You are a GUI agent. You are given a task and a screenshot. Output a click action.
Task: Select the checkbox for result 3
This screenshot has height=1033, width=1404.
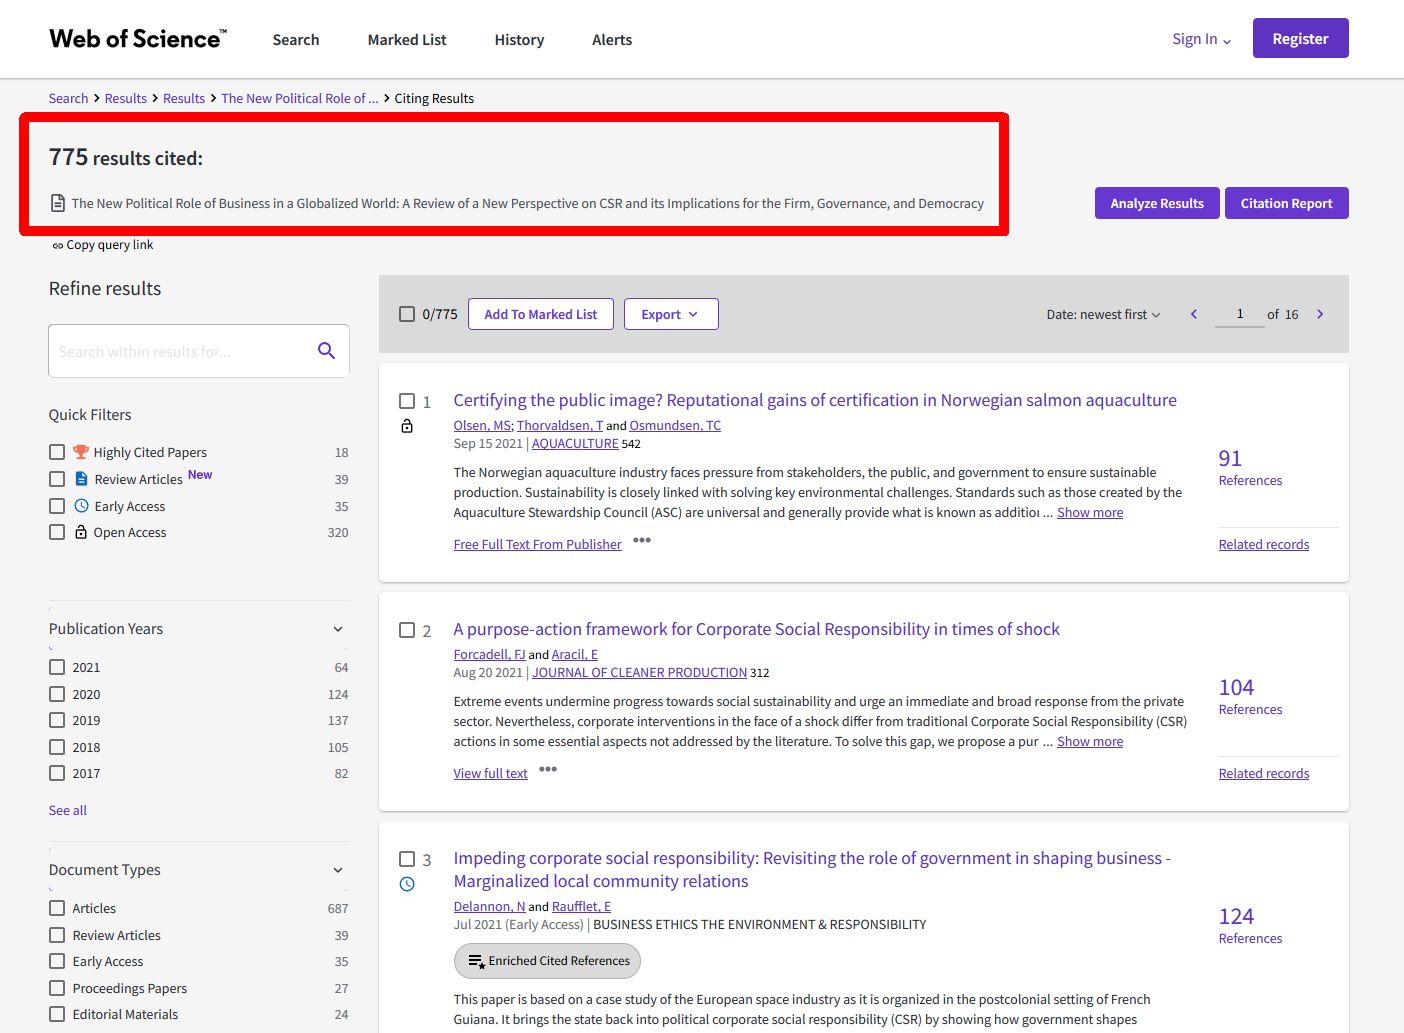pos(407,859)
